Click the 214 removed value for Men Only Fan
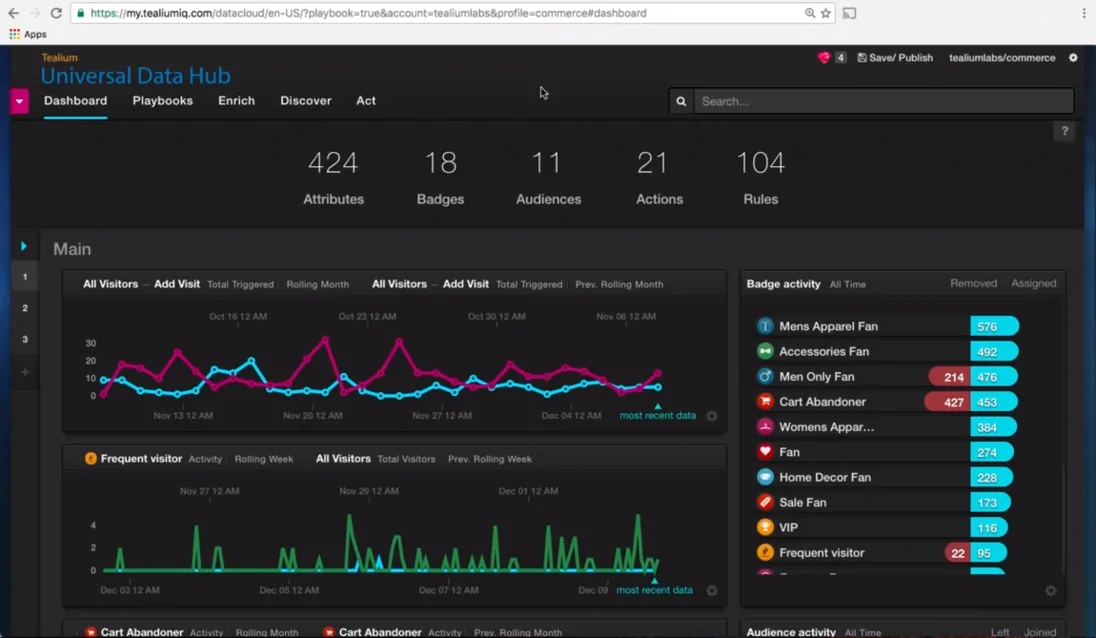The height and width of the screenshot is (638, 1096). pos(950,377)
